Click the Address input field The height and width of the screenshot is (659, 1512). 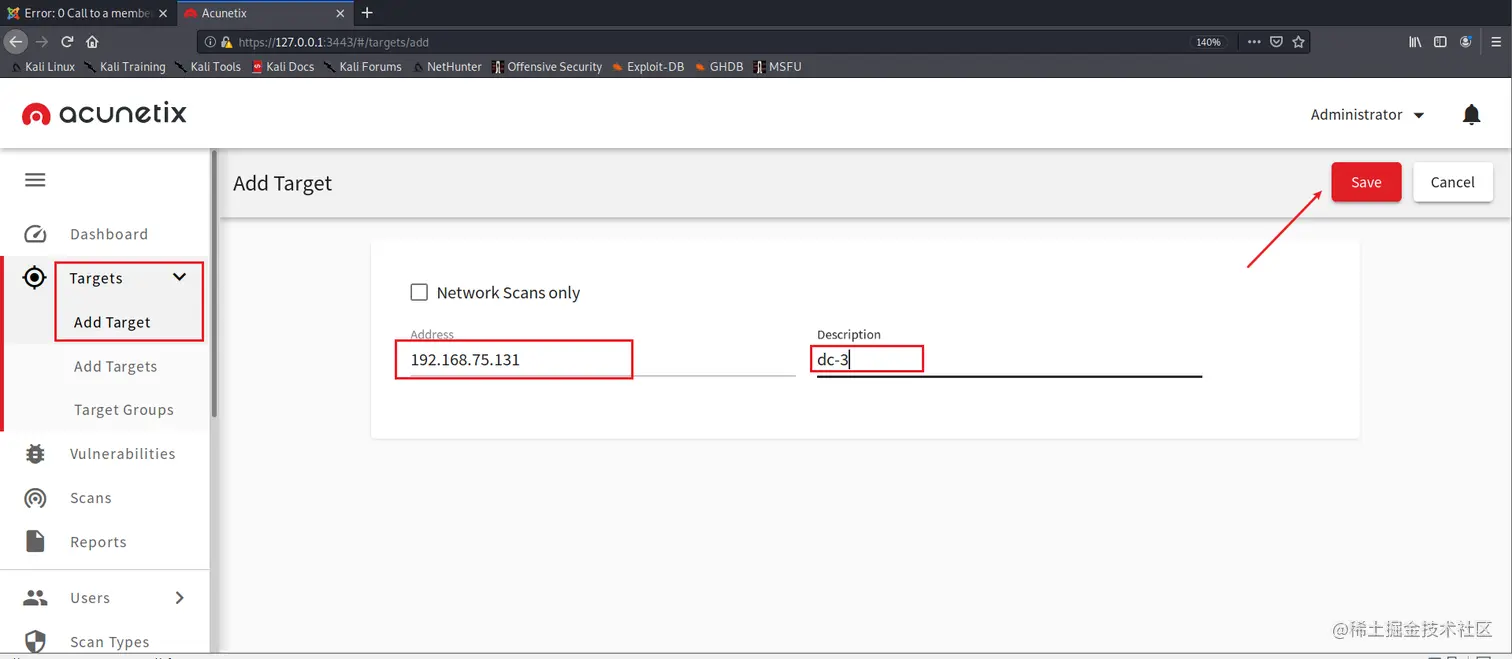pyautogui.click(x=602, y=359)
